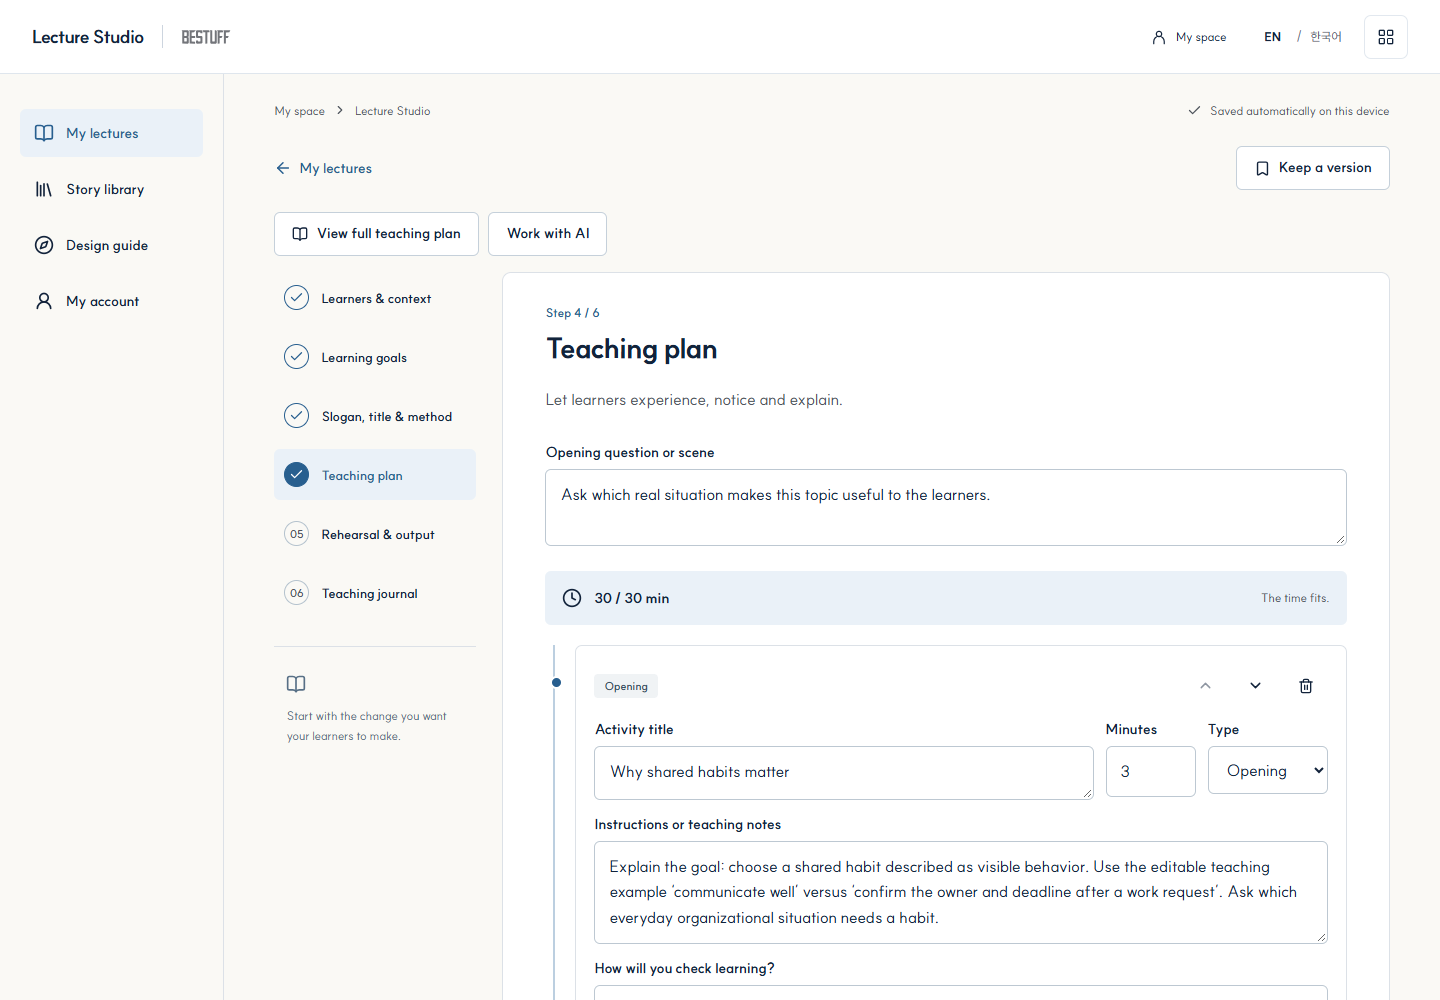This screenshot has height=1000, width=1440.
Task: Click the timeline dot marker beside Opening
Action: pyautogui.click(x=557, y=683)
